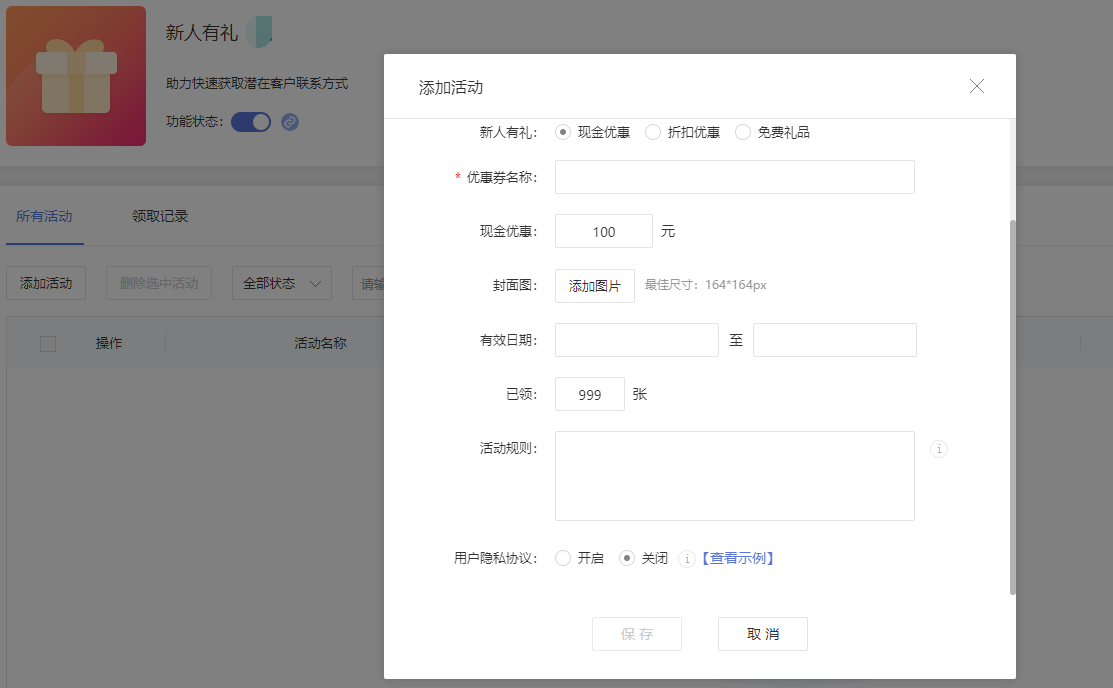Click the 添加活动 button above the table
Image resolution: width=1113 pixels, height=688 pixels.
pos(45,283)
